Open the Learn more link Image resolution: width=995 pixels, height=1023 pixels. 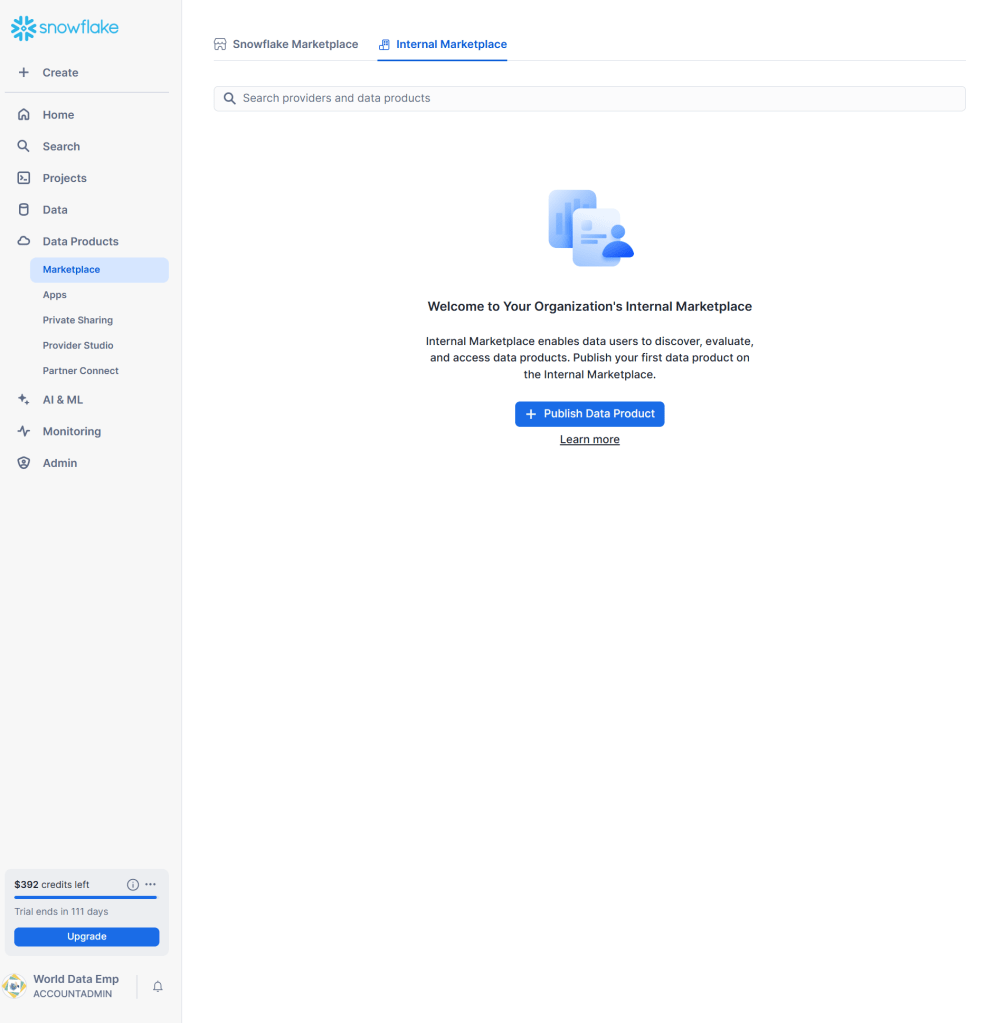589,440
